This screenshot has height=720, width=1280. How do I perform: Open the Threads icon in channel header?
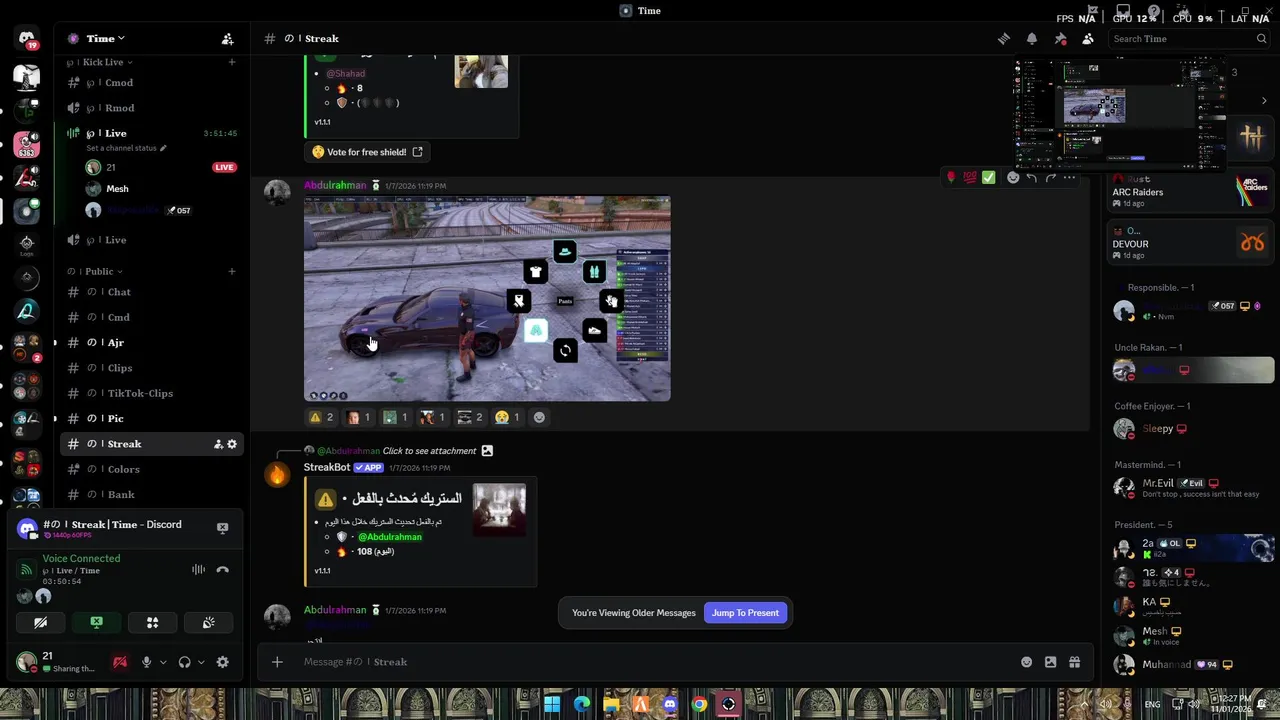point(1003,38)
